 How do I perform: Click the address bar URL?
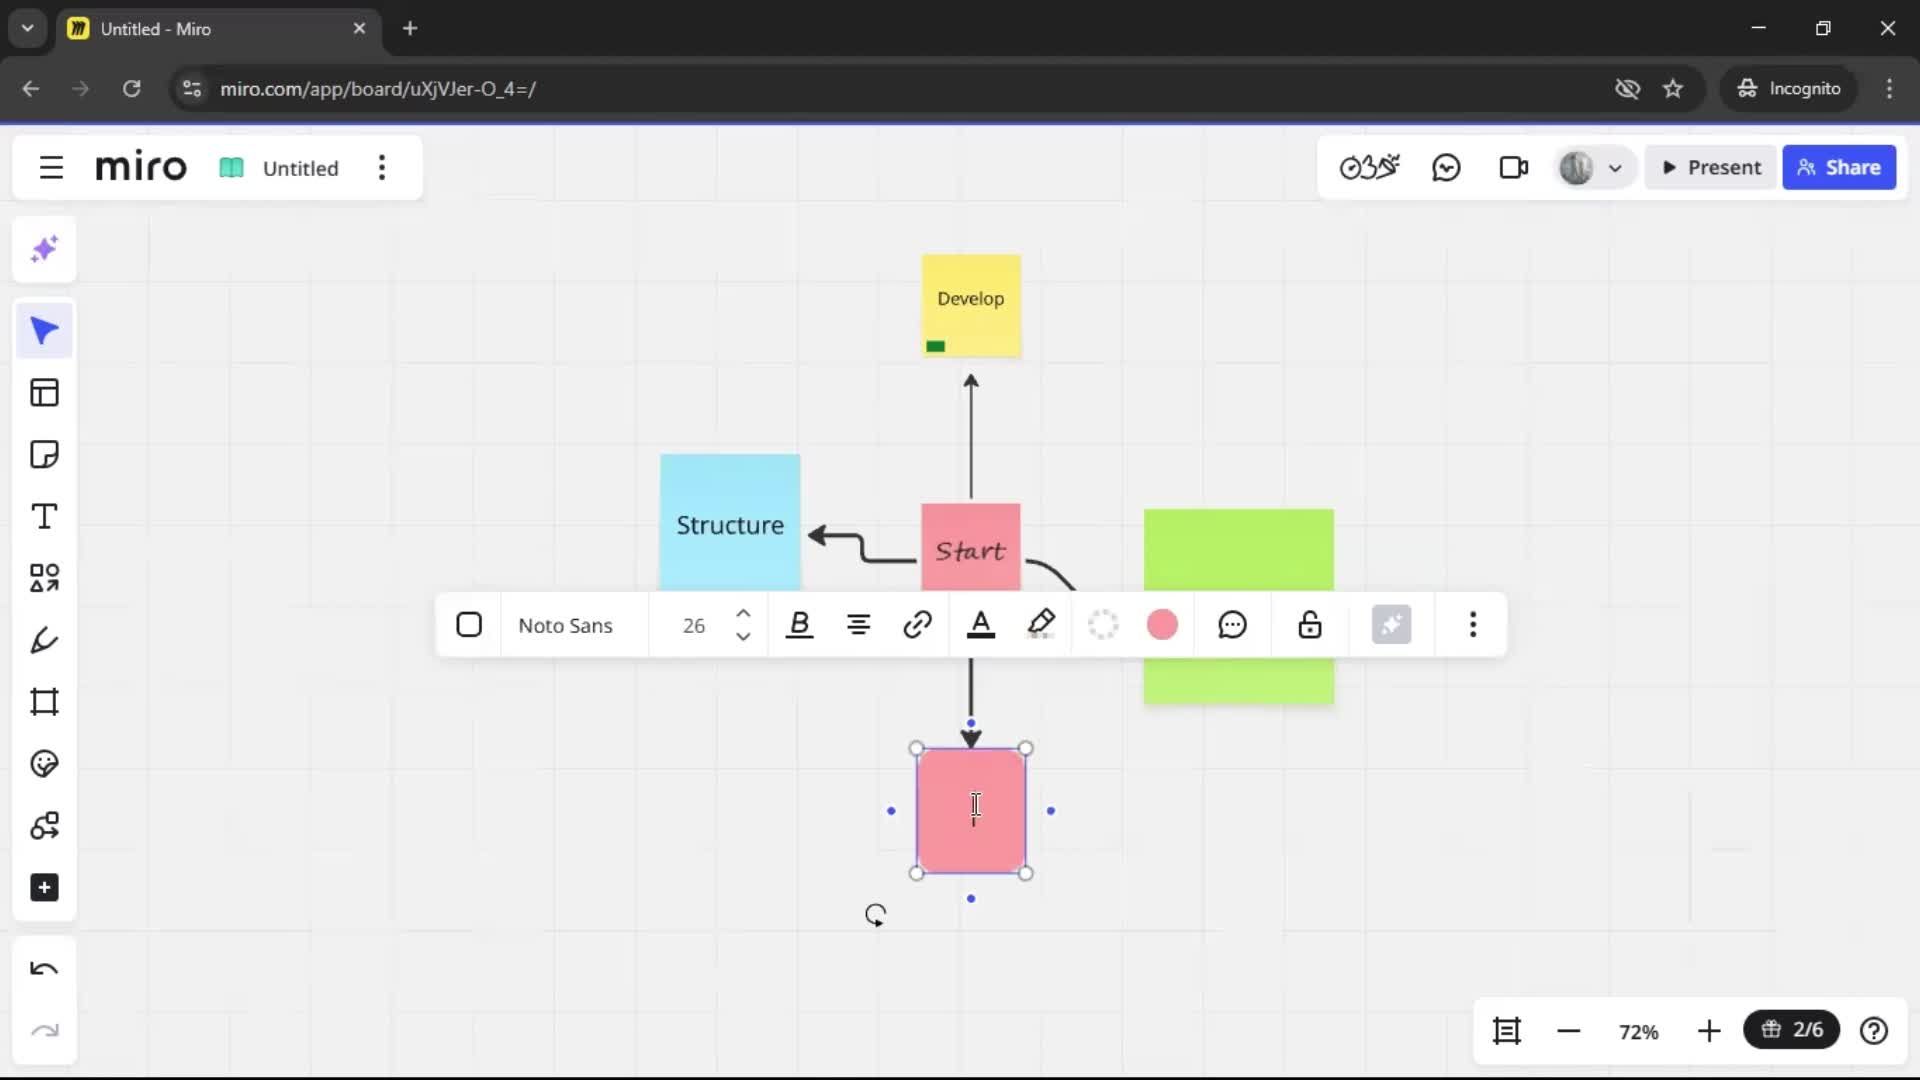coord(378,89)
